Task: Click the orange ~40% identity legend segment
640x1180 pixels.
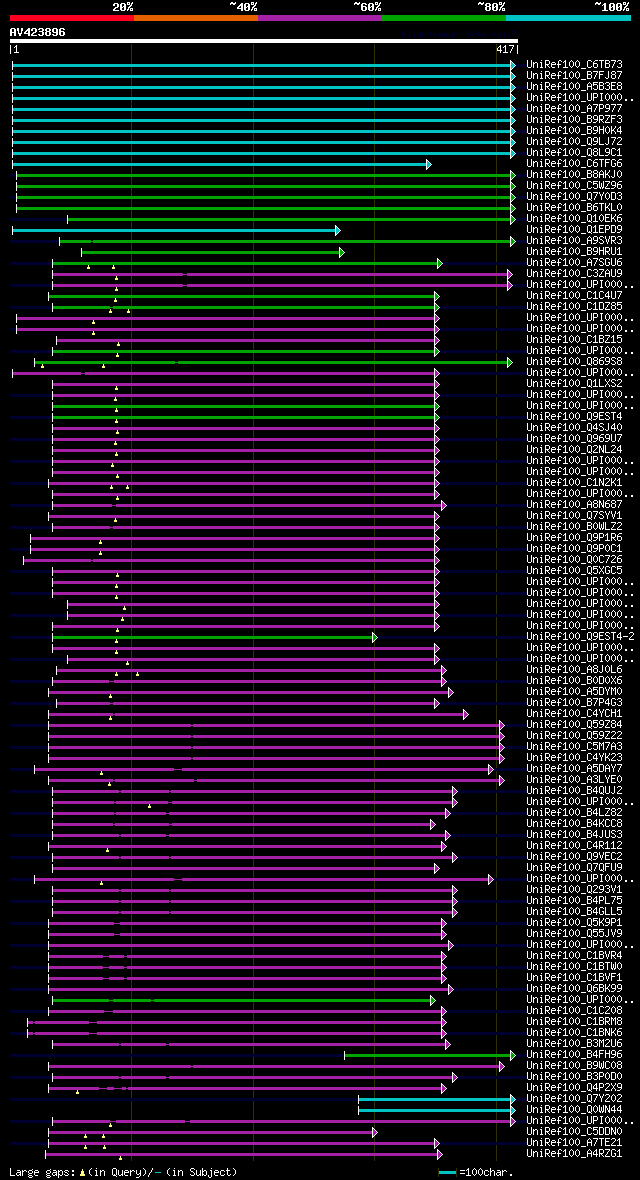Action: (196, 17)
